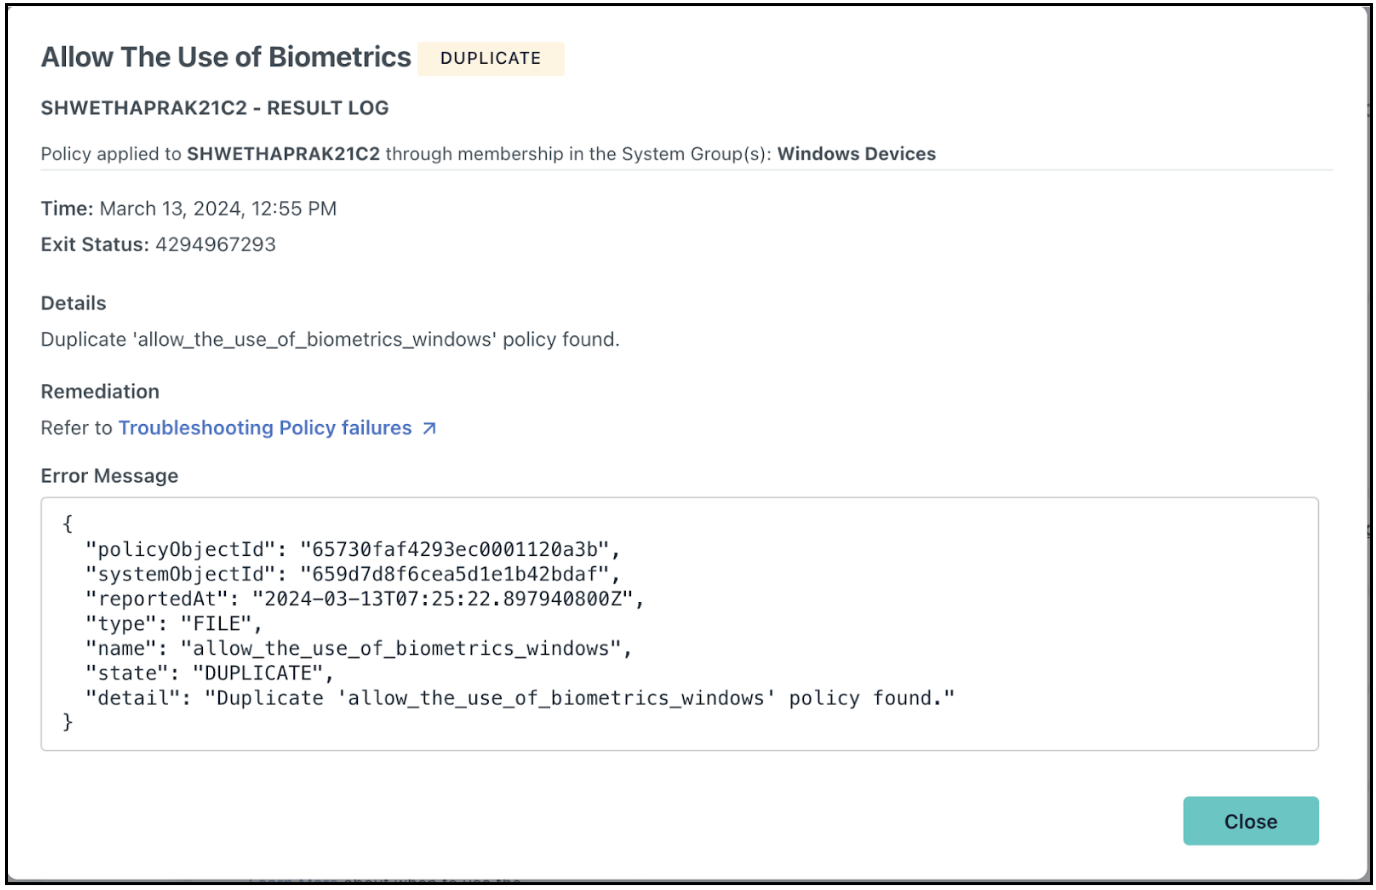Click the Error Message section heading

(x=110, y=476)
